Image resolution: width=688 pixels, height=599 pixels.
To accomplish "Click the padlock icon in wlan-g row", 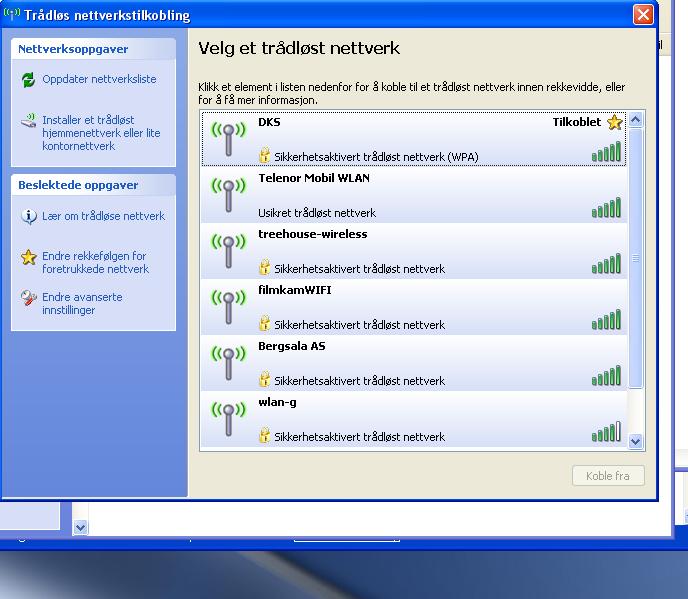I will point(265,435).
